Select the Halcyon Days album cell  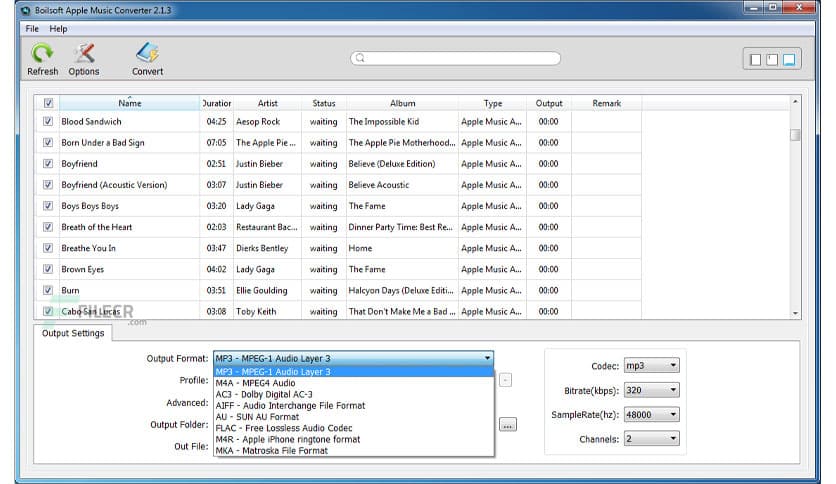pos(401,291)
